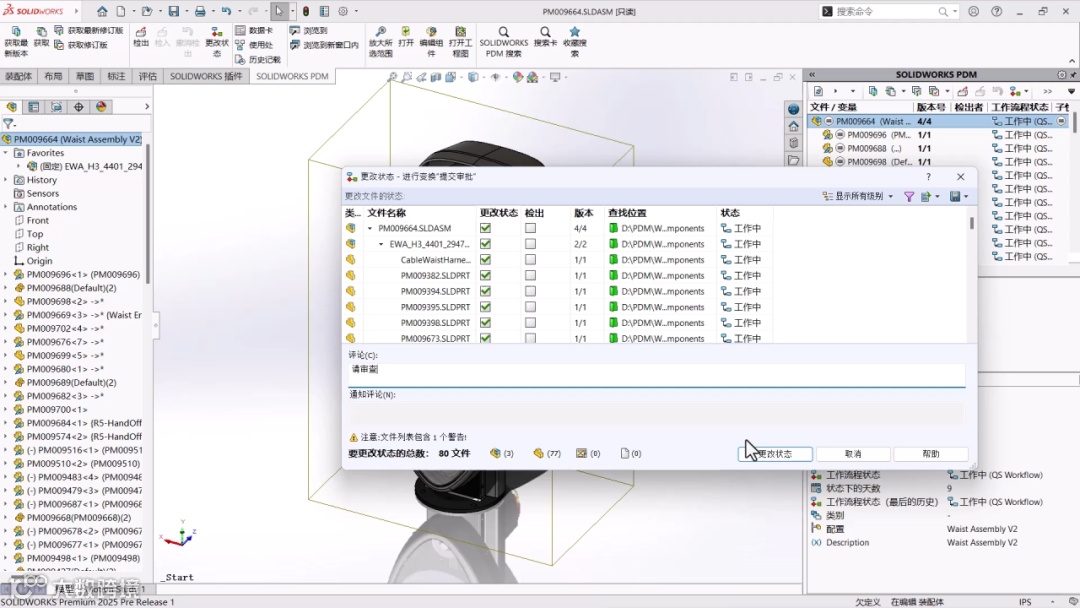
Task: Check 检出 box for PM009395.SLDPRT
Action: tap(530, 307)
